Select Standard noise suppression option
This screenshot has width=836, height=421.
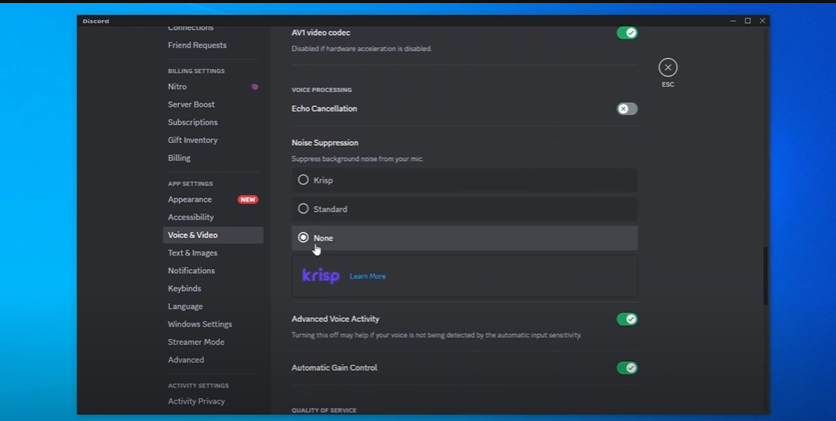tap(464, 209)
